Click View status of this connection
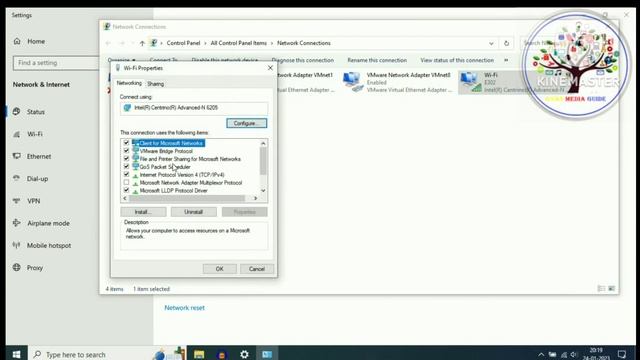Image resolution: width=640 pixels, height=360 pixels. (457, 60)
